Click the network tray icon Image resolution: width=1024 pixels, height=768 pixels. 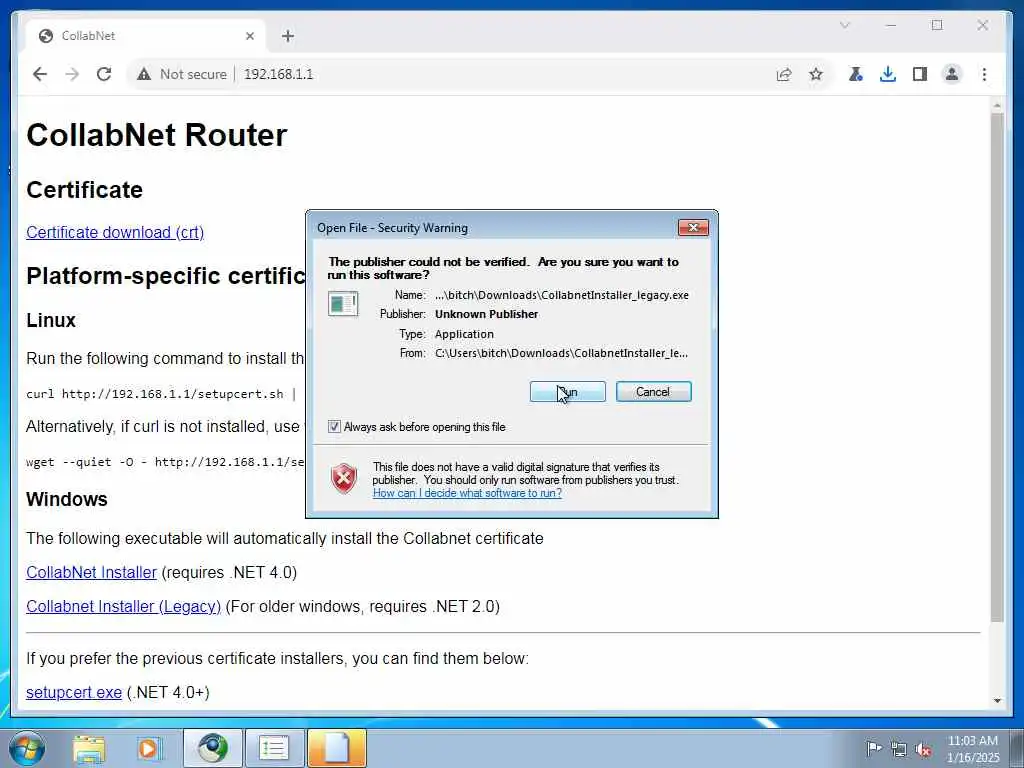pos(899,749)
